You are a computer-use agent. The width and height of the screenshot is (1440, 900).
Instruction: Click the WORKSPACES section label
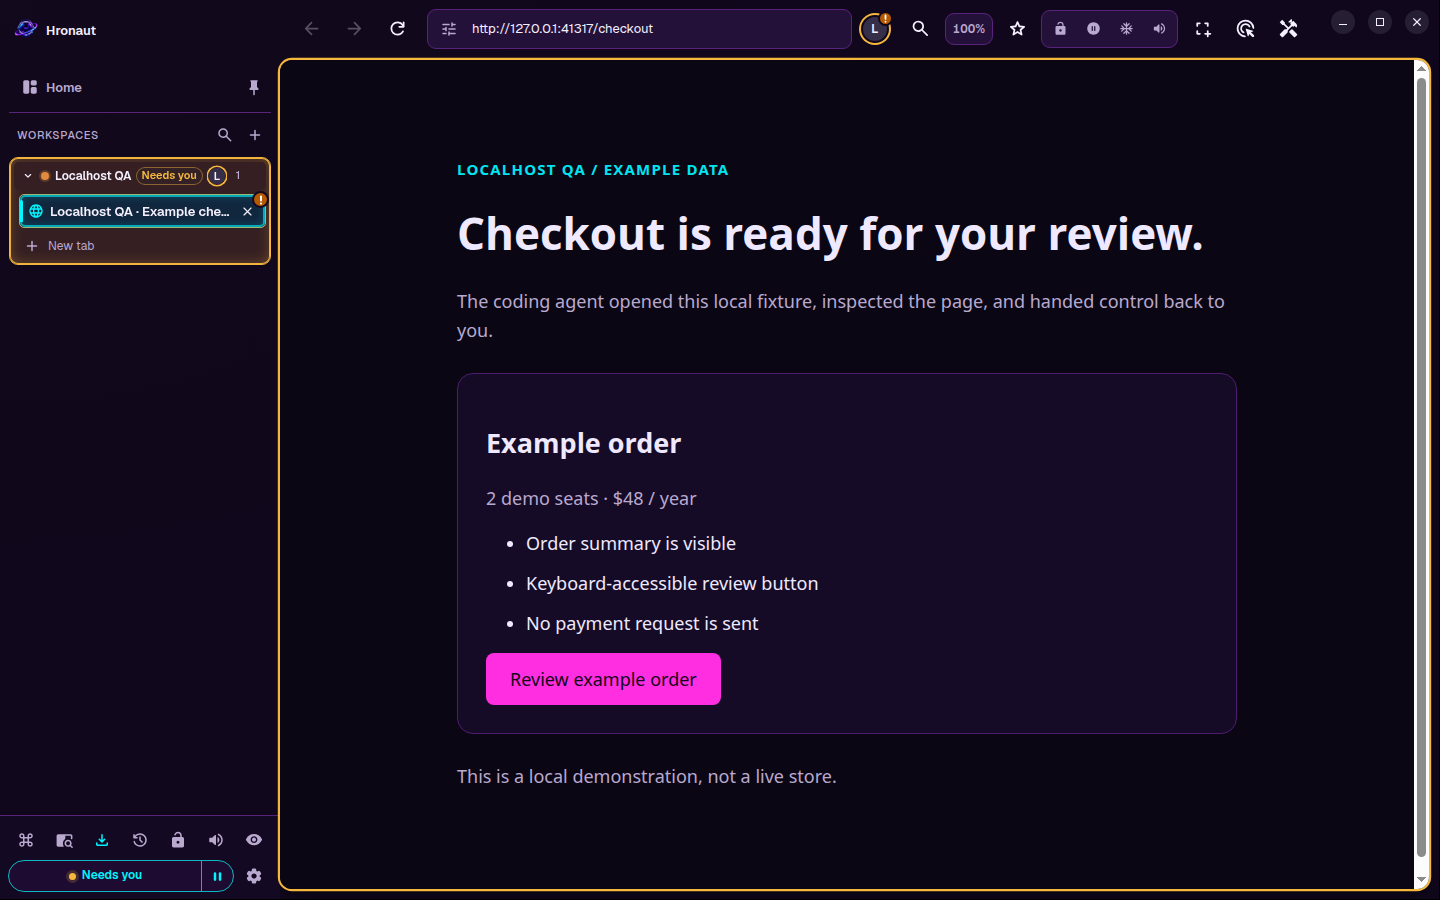point(58,135)
